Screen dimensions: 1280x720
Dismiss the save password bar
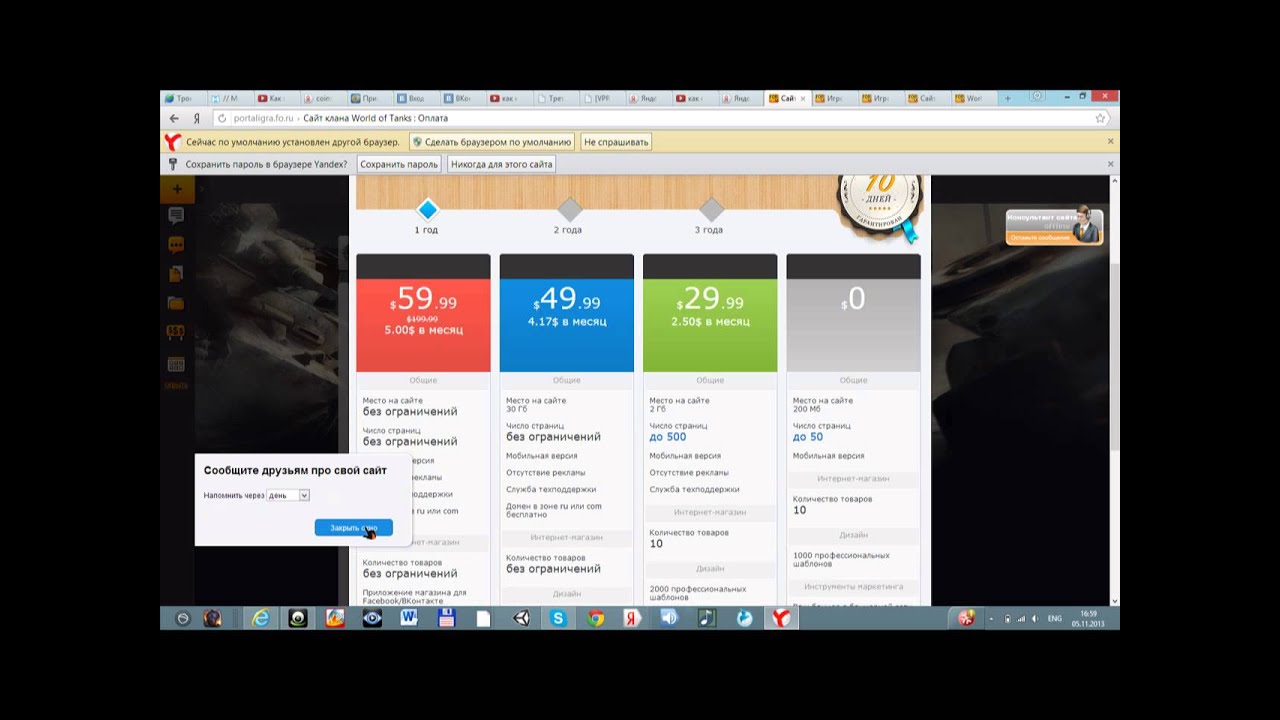point(1110,164)
